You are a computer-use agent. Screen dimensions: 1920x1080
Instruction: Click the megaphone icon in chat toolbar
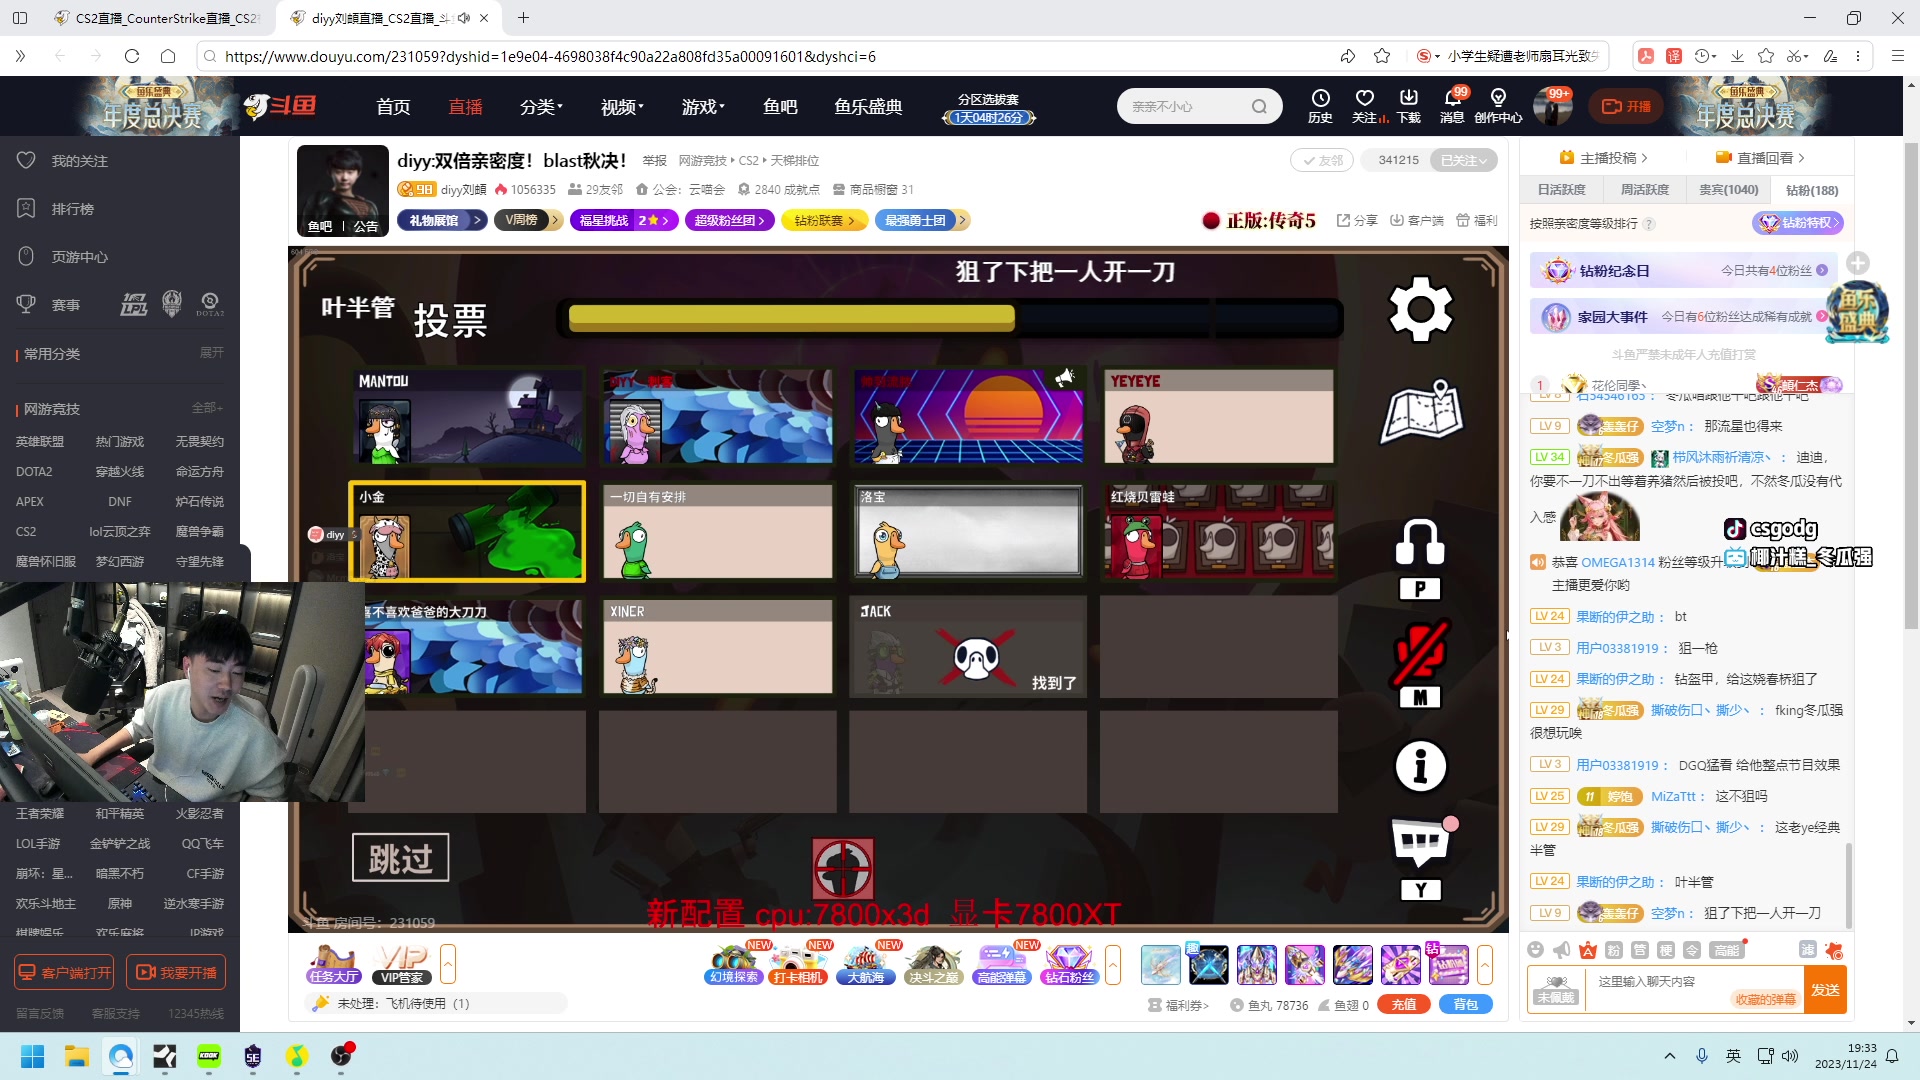(1562, 950)
